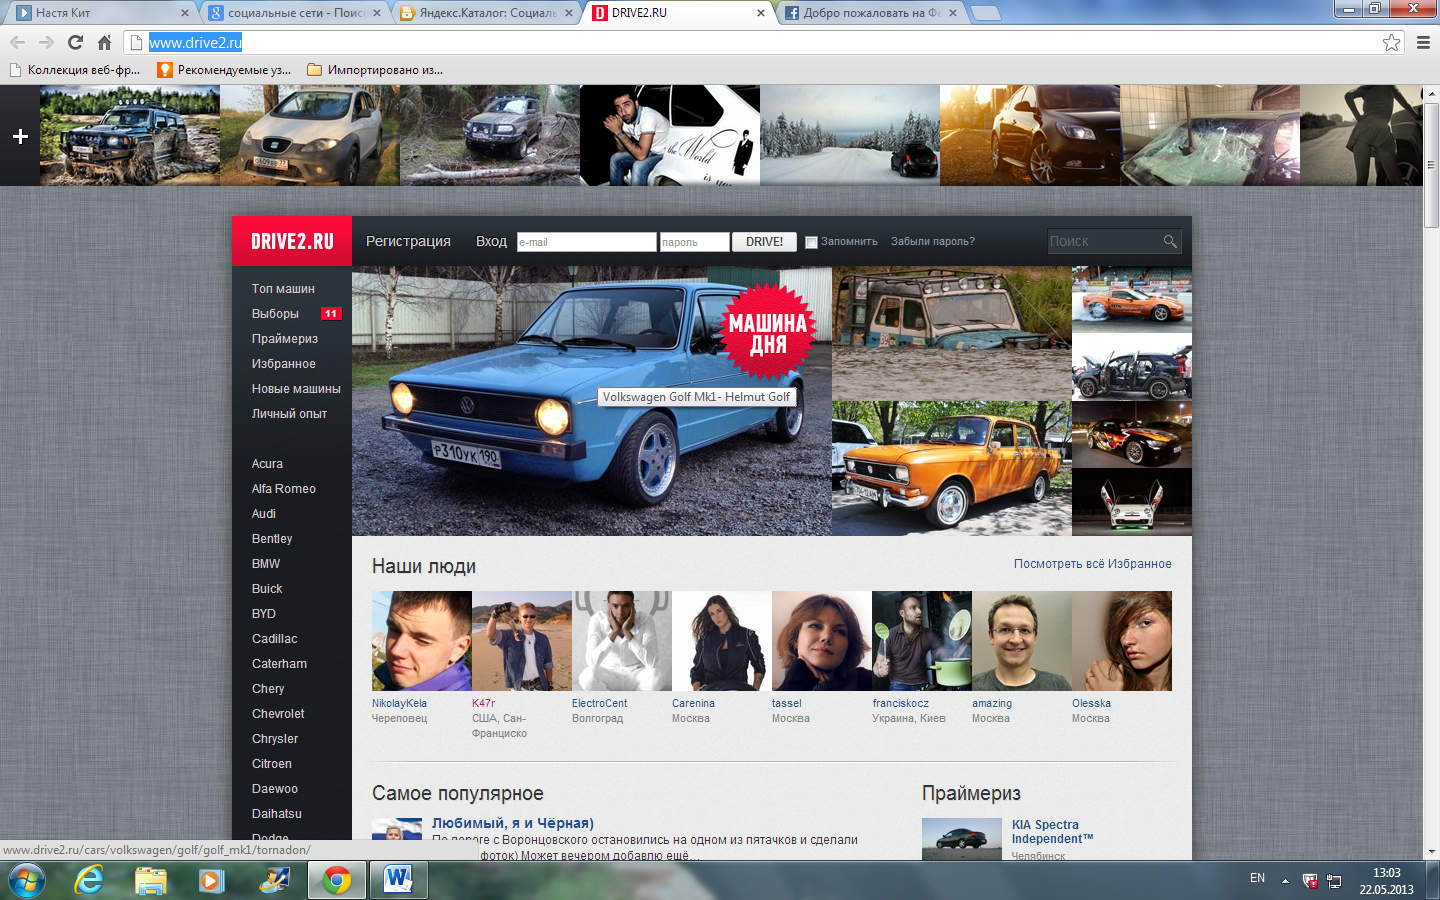This screenshot has height=900, width=1440.
Task: Open Olesska user profile photo
Action: coord(1121,641)
